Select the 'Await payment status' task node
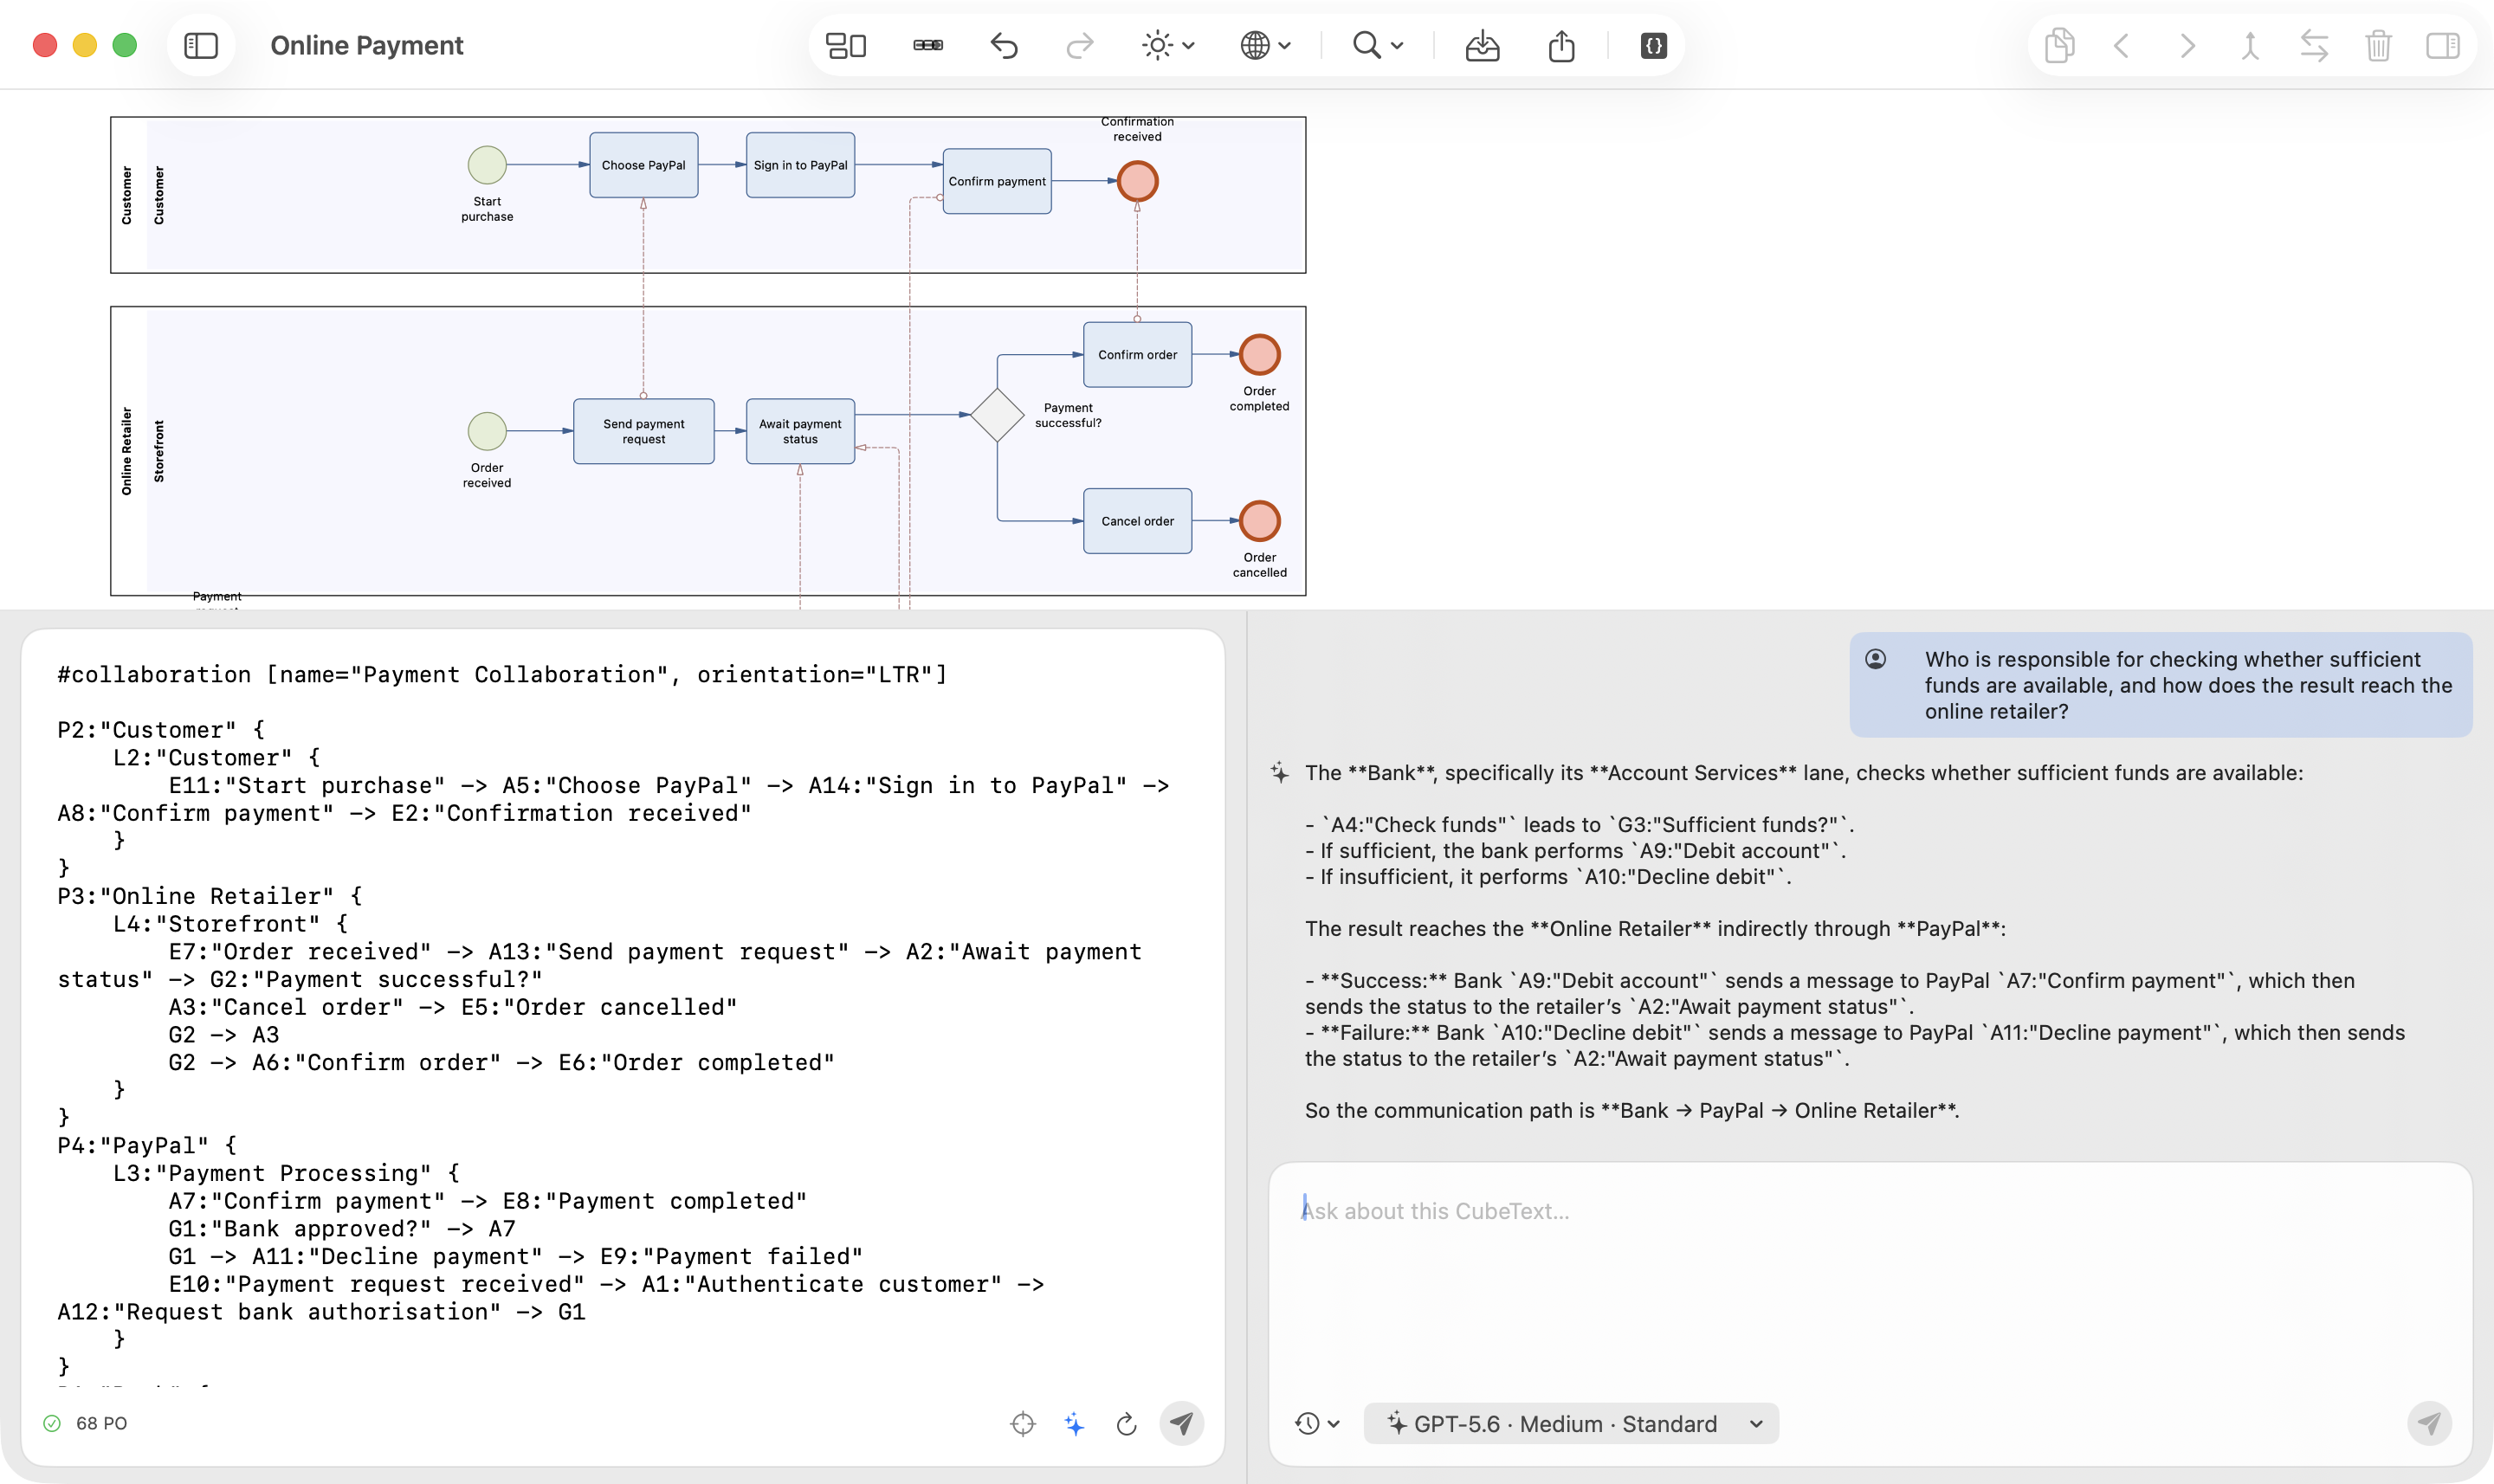This screenshot has height=1484, width=2494. (x=800, y=431)
